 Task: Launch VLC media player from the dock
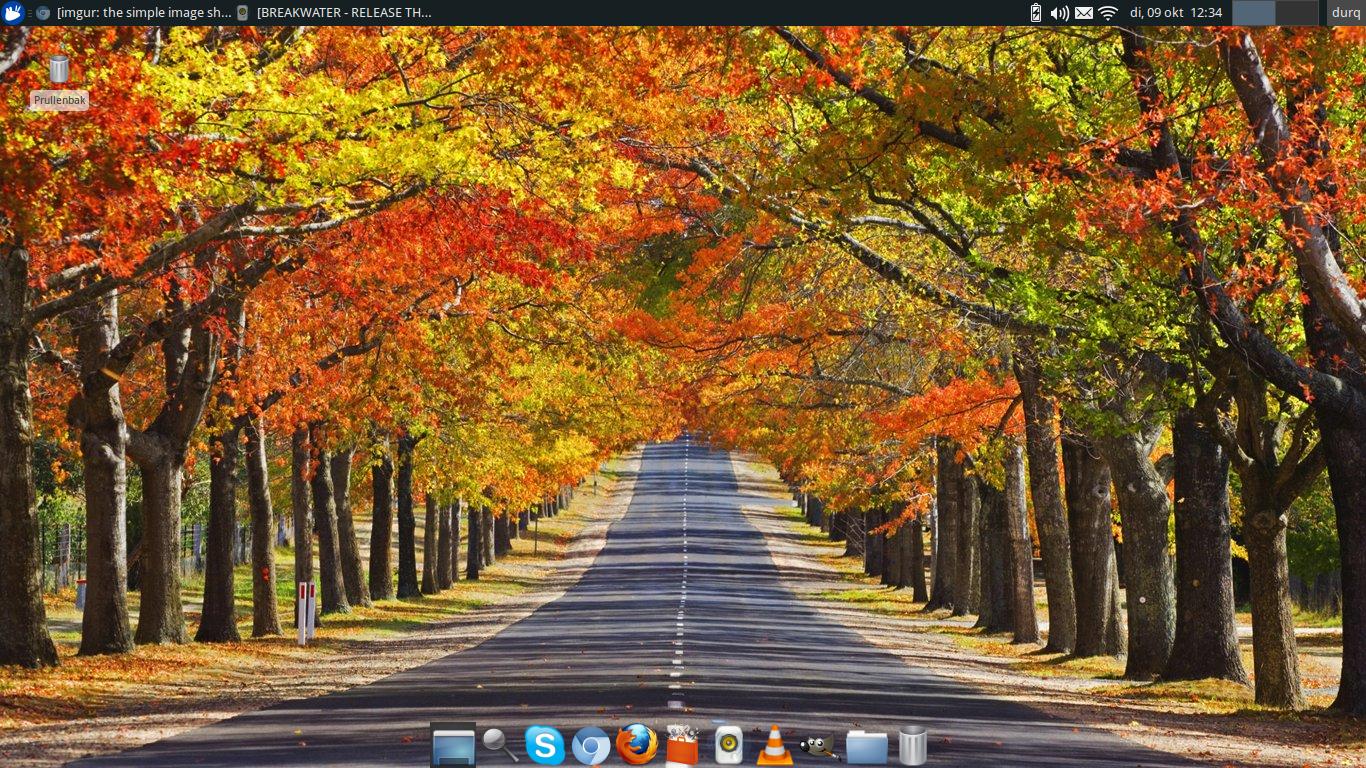774,746
